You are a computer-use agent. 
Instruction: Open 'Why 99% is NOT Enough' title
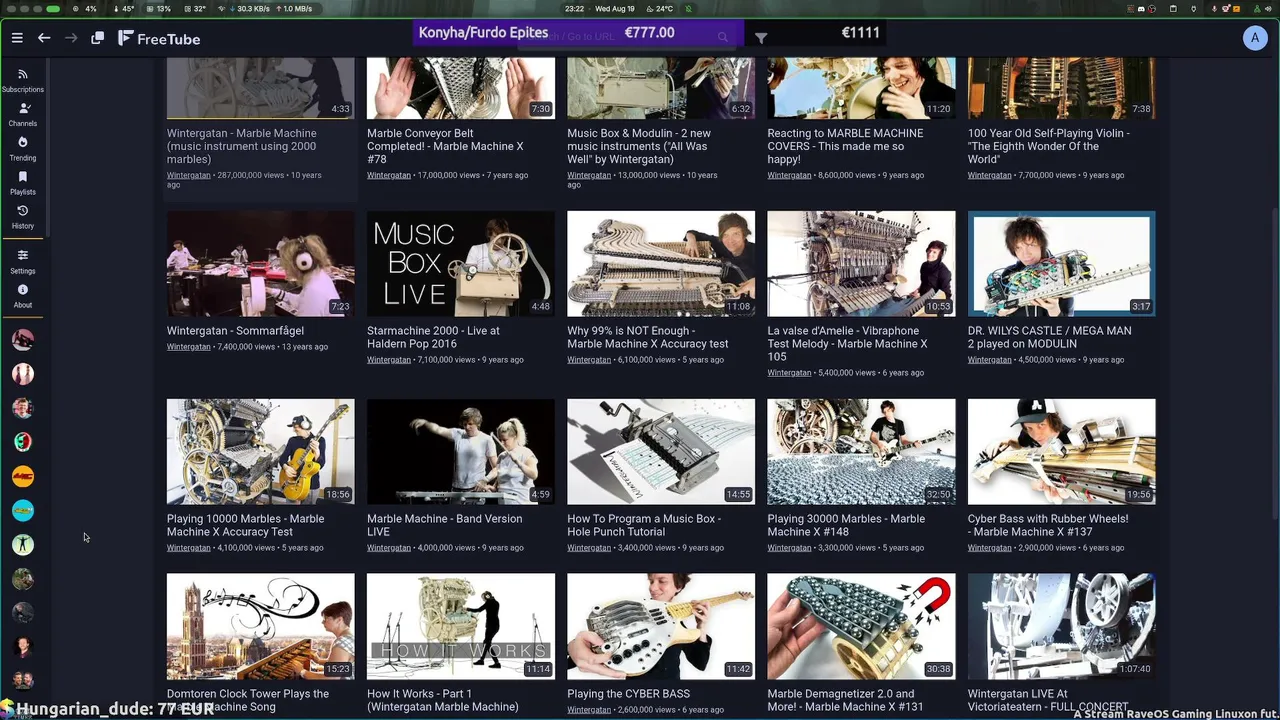(648, 337)
